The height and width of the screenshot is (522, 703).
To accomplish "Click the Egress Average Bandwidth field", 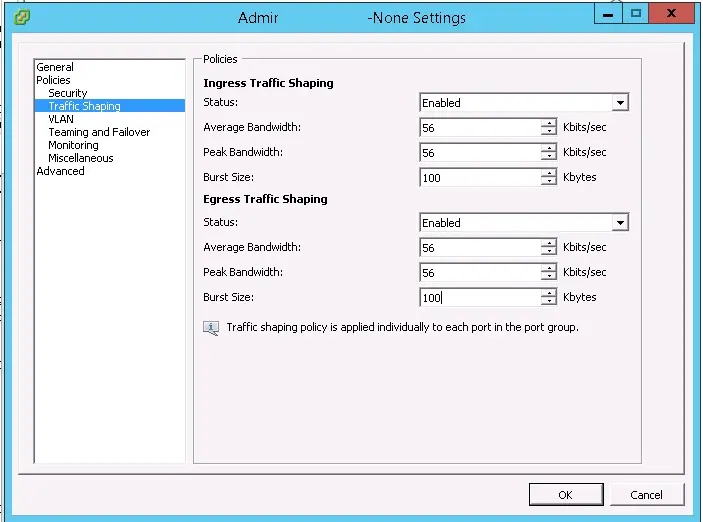I will [481, 248].
